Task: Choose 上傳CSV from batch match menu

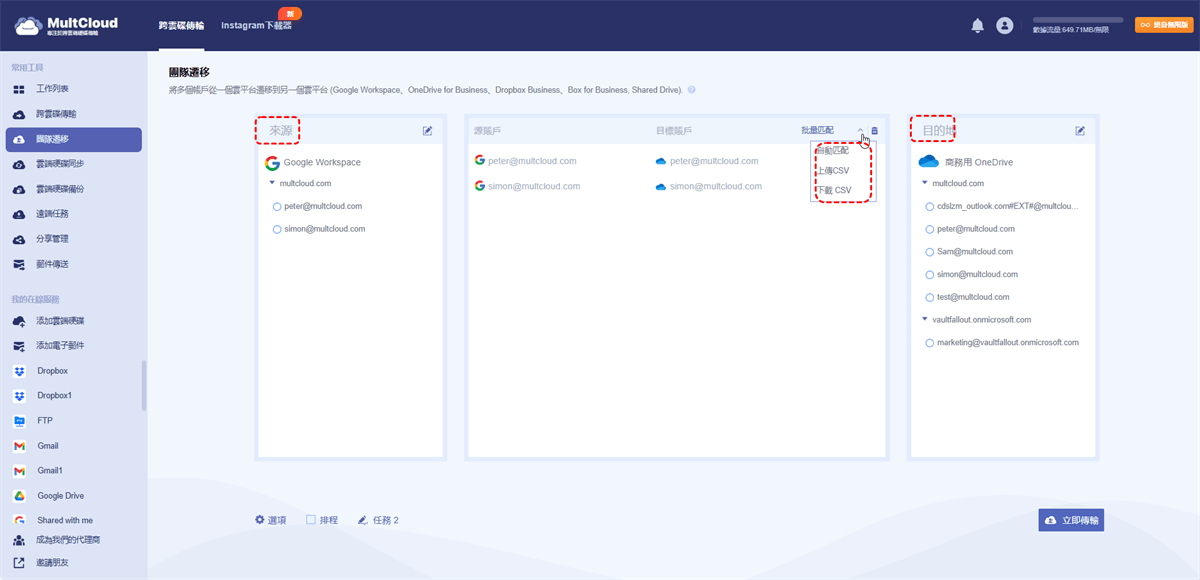Action: pos(833,171)
